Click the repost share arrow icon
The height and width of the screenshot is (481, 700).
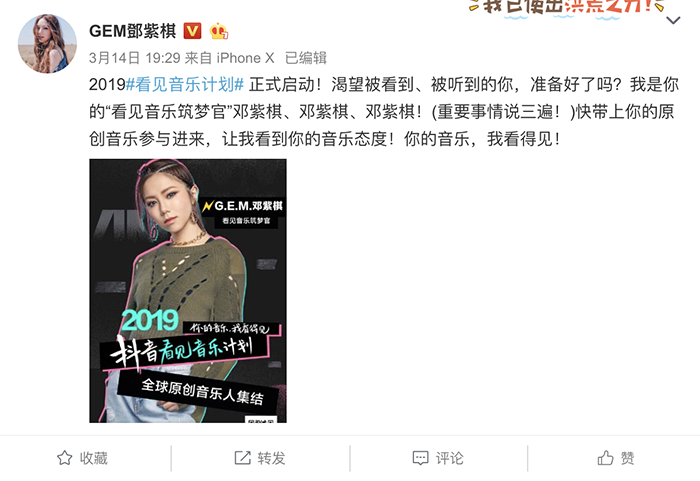pos(242,458)
